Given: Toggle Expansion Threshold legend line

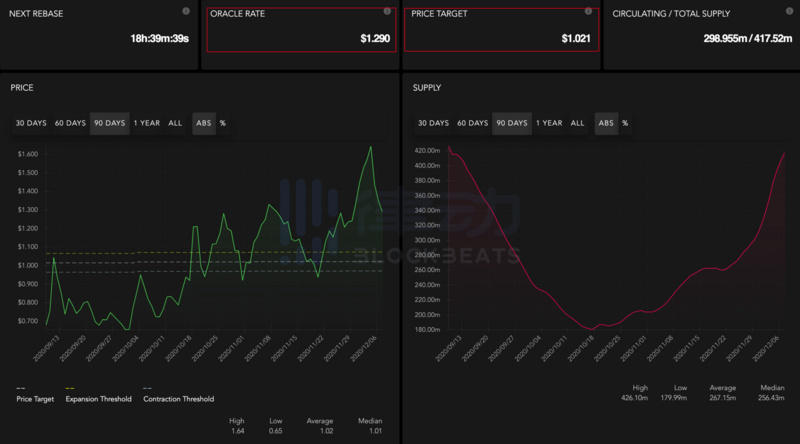Looking at the screenshot, I should click(98, 399).
